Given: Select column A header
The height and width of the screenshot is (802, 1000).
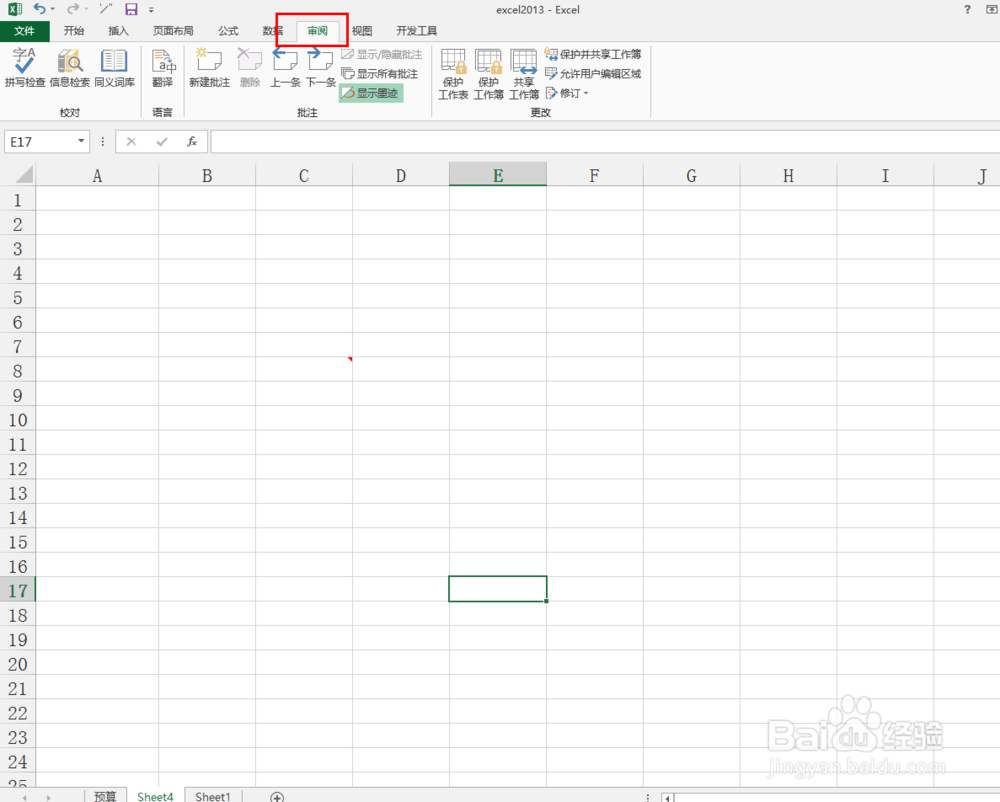Looking at the screenshot, I should pyautogui.click(x=97, y=175).
